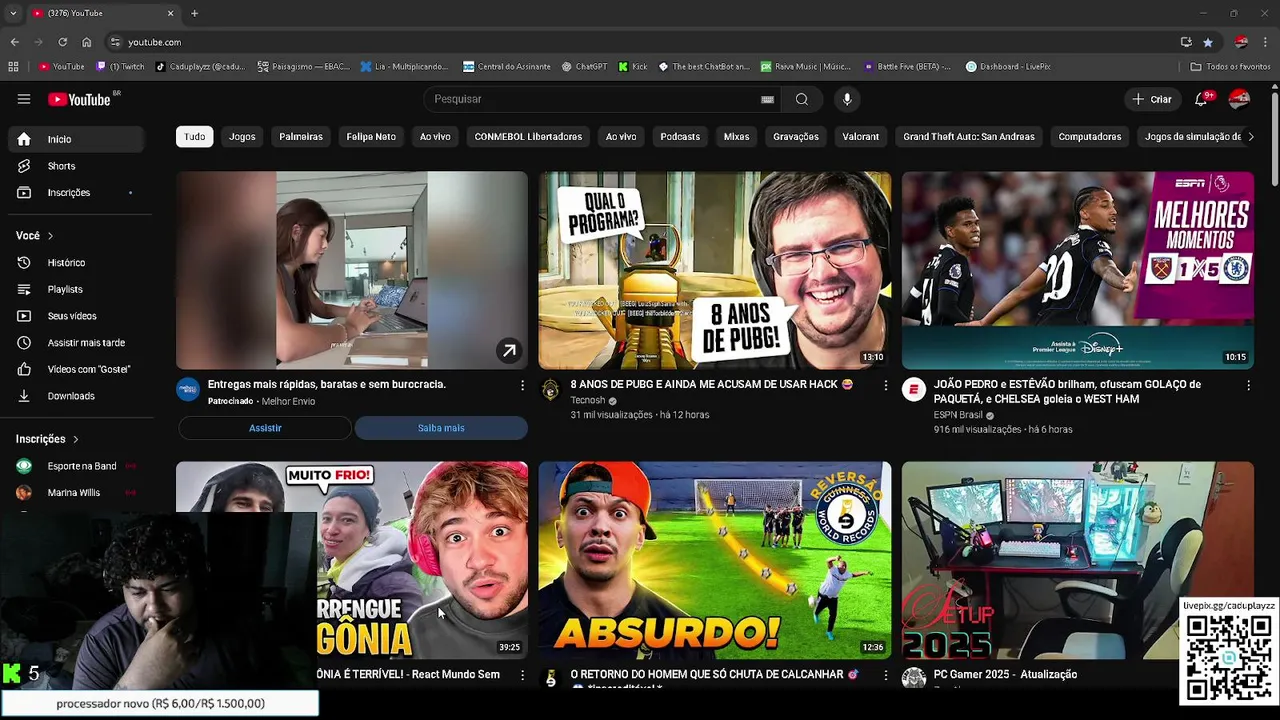Open options menu for JOÃO PEDRO e ESTÊVÃO video
The image size is (1280, 720).
coord(1248,385)
